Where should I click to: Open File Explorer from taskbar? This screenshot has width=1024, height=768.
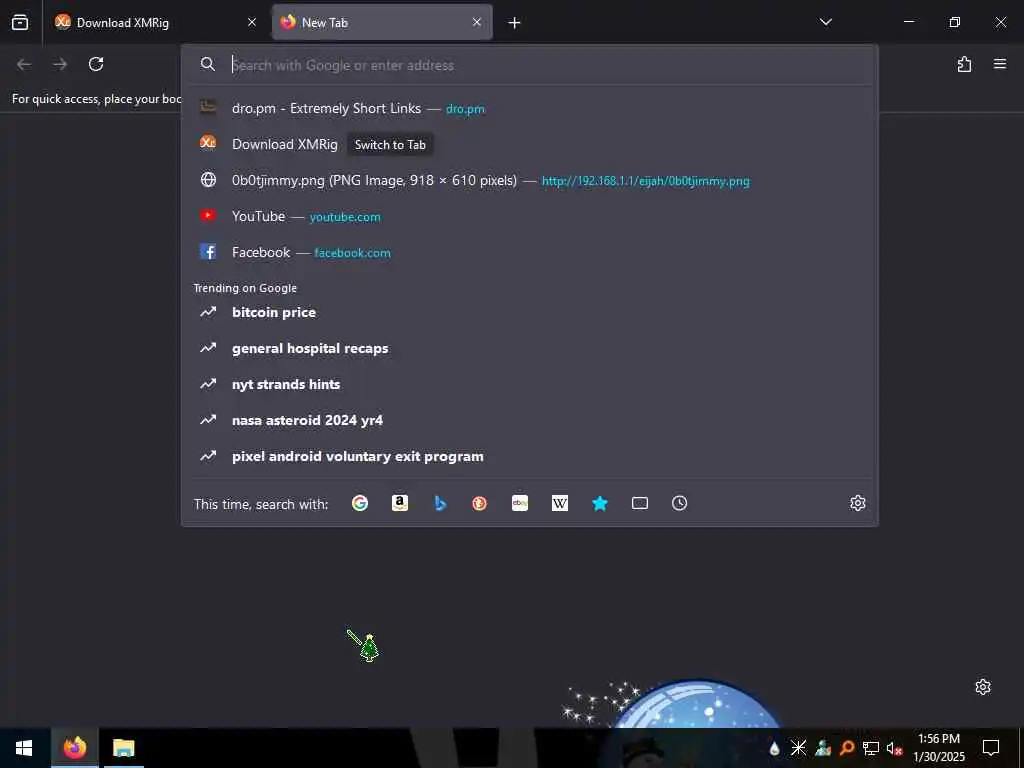click(123, 748)
